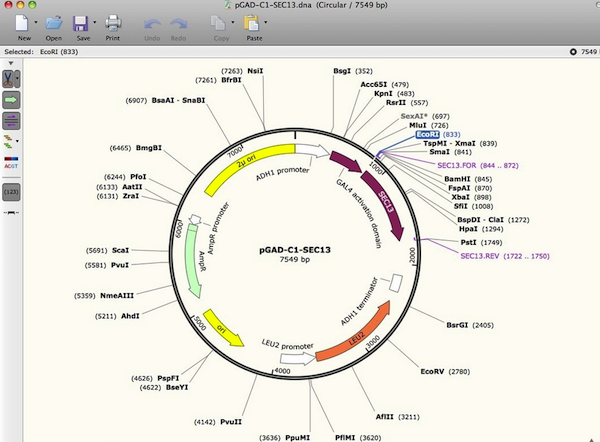Select the SEC13.FOR primer label
The image size is (600, 442).
click(x=456, y=164)
